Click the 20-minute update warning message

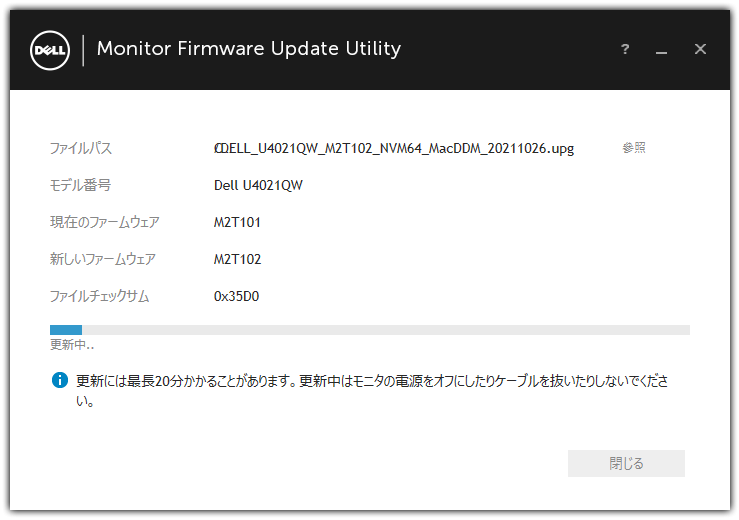[372, 390]
